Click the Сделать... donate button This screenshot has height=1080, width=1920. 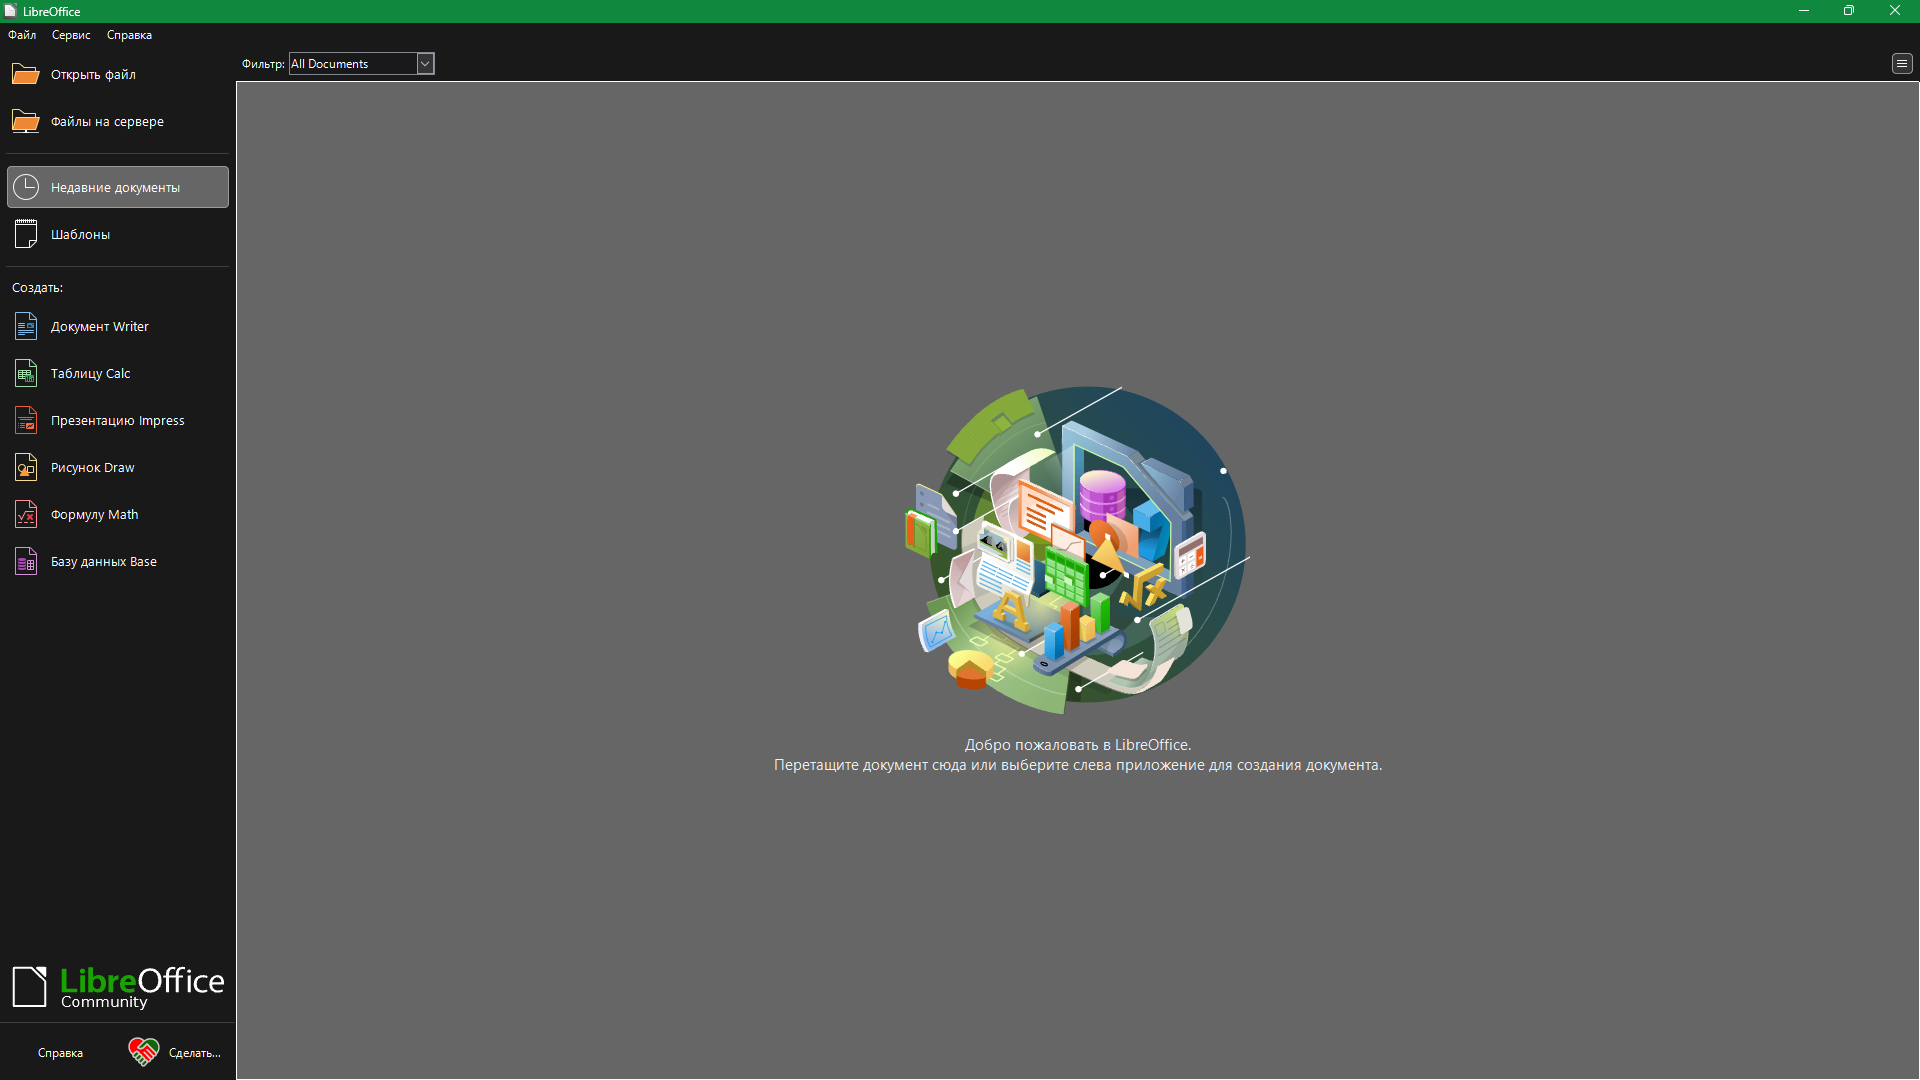[194, 1053]
